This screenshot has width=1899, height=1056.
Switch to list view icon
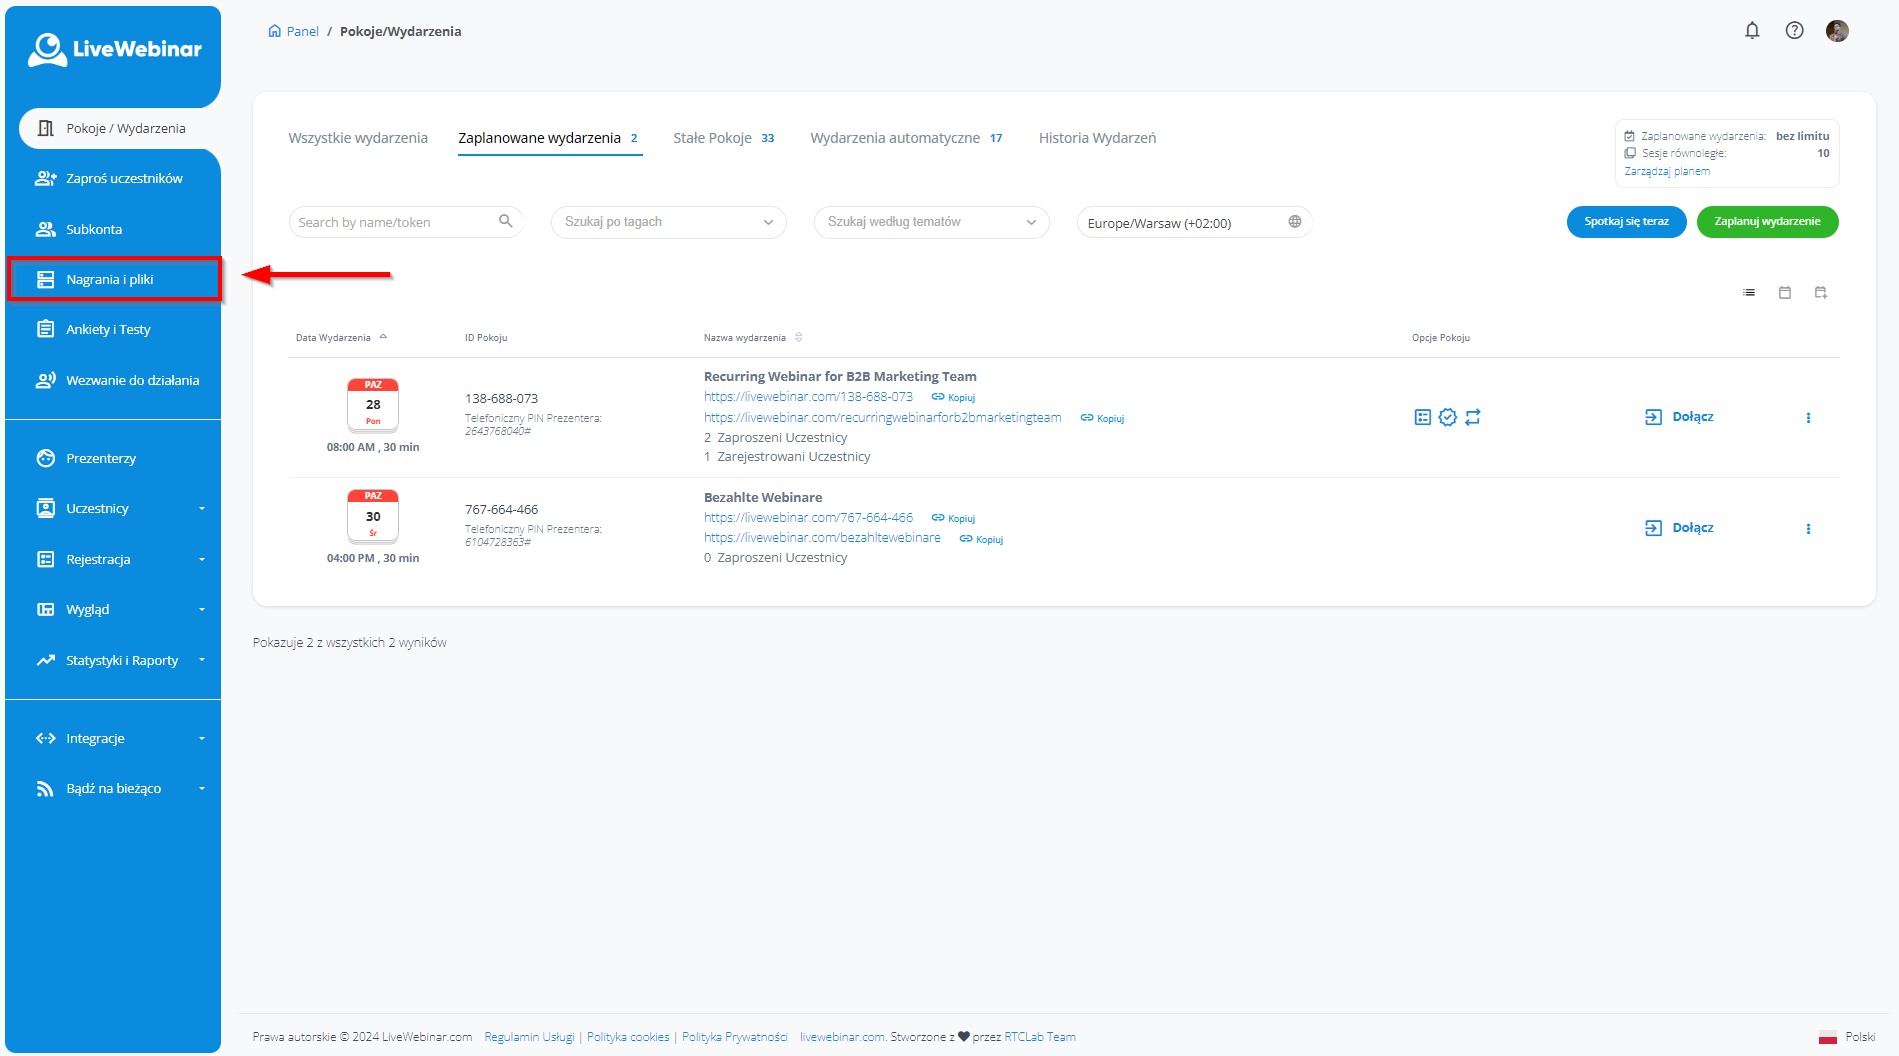1749,293
